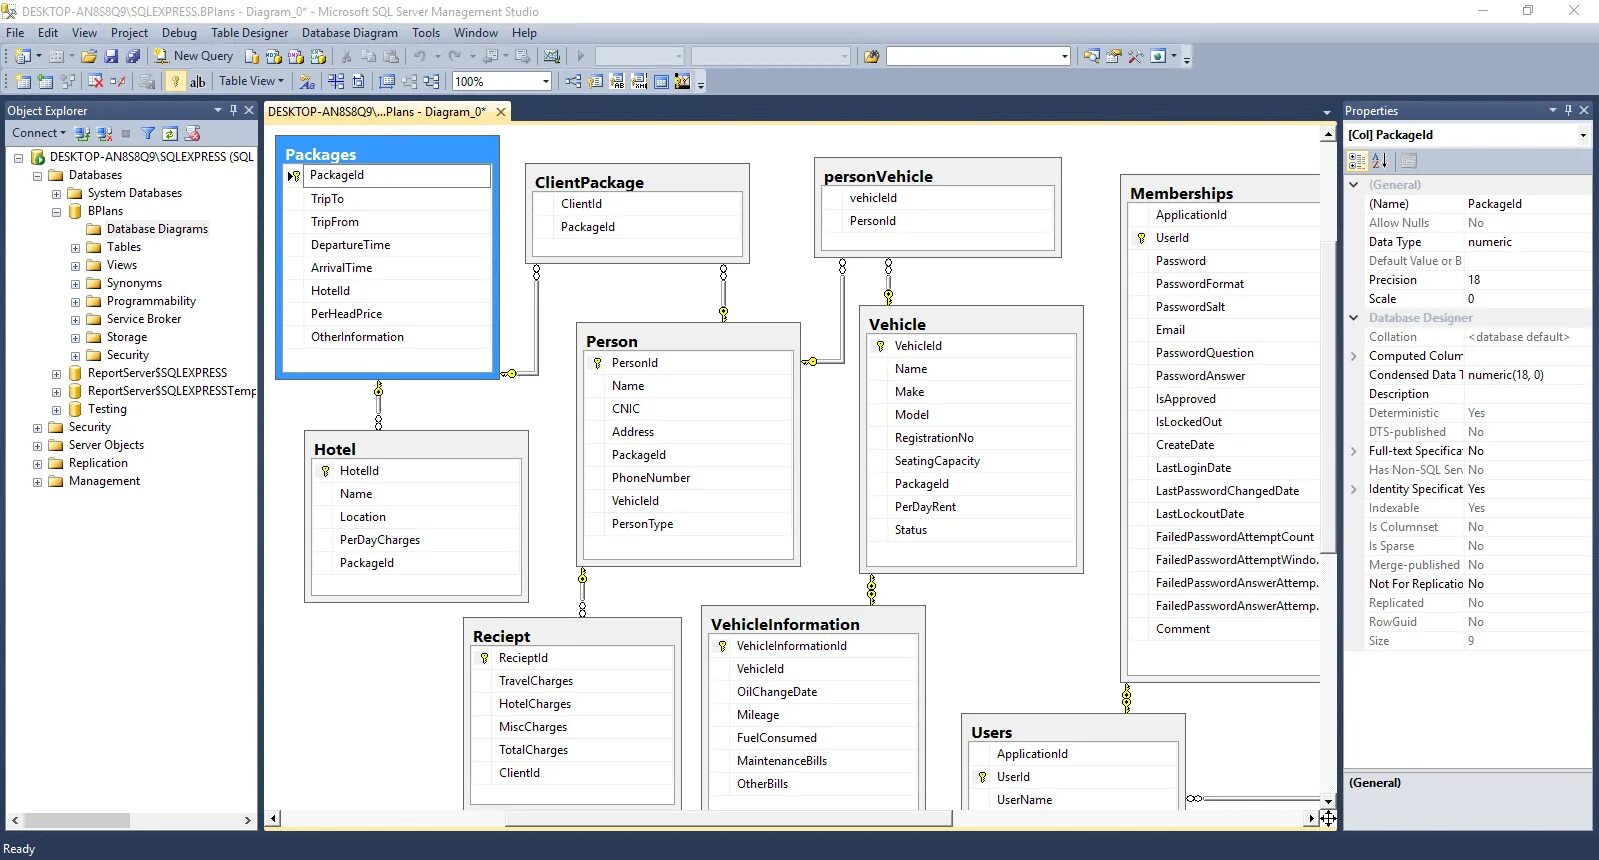
Task: Click the Precision property value 18
Action: pyautogui.click(x=1528, y=280)
